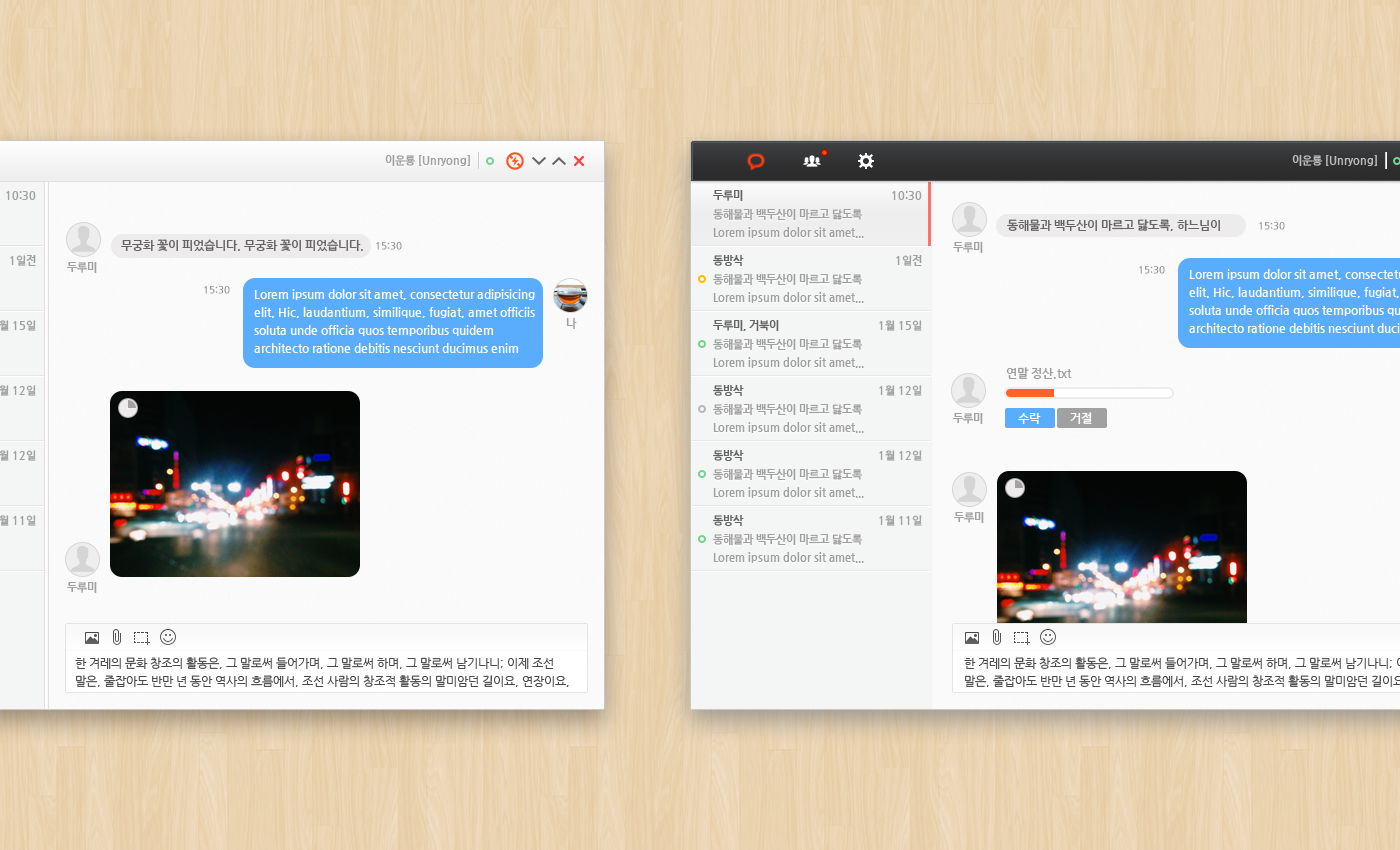Image resolution: width=1400 pixels, height=850 pixels.
Task: Open night city photo in left chat
Action: (x=235, y=484)
